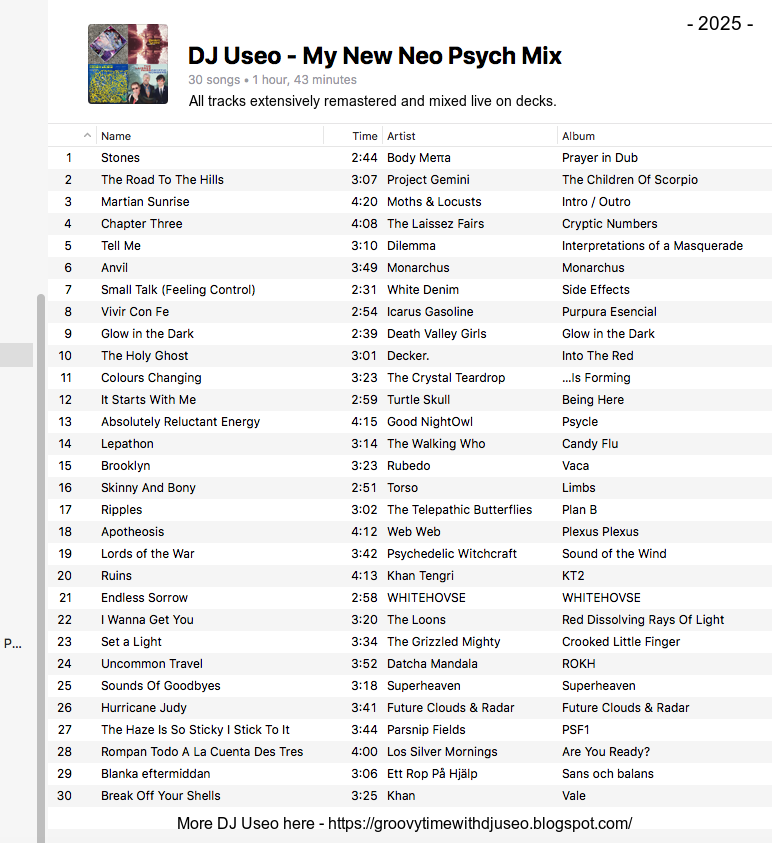772x843 pixels.
Task: Open the playlist album artwork collage
Action: pyautogui.click(x=128, y=64)
